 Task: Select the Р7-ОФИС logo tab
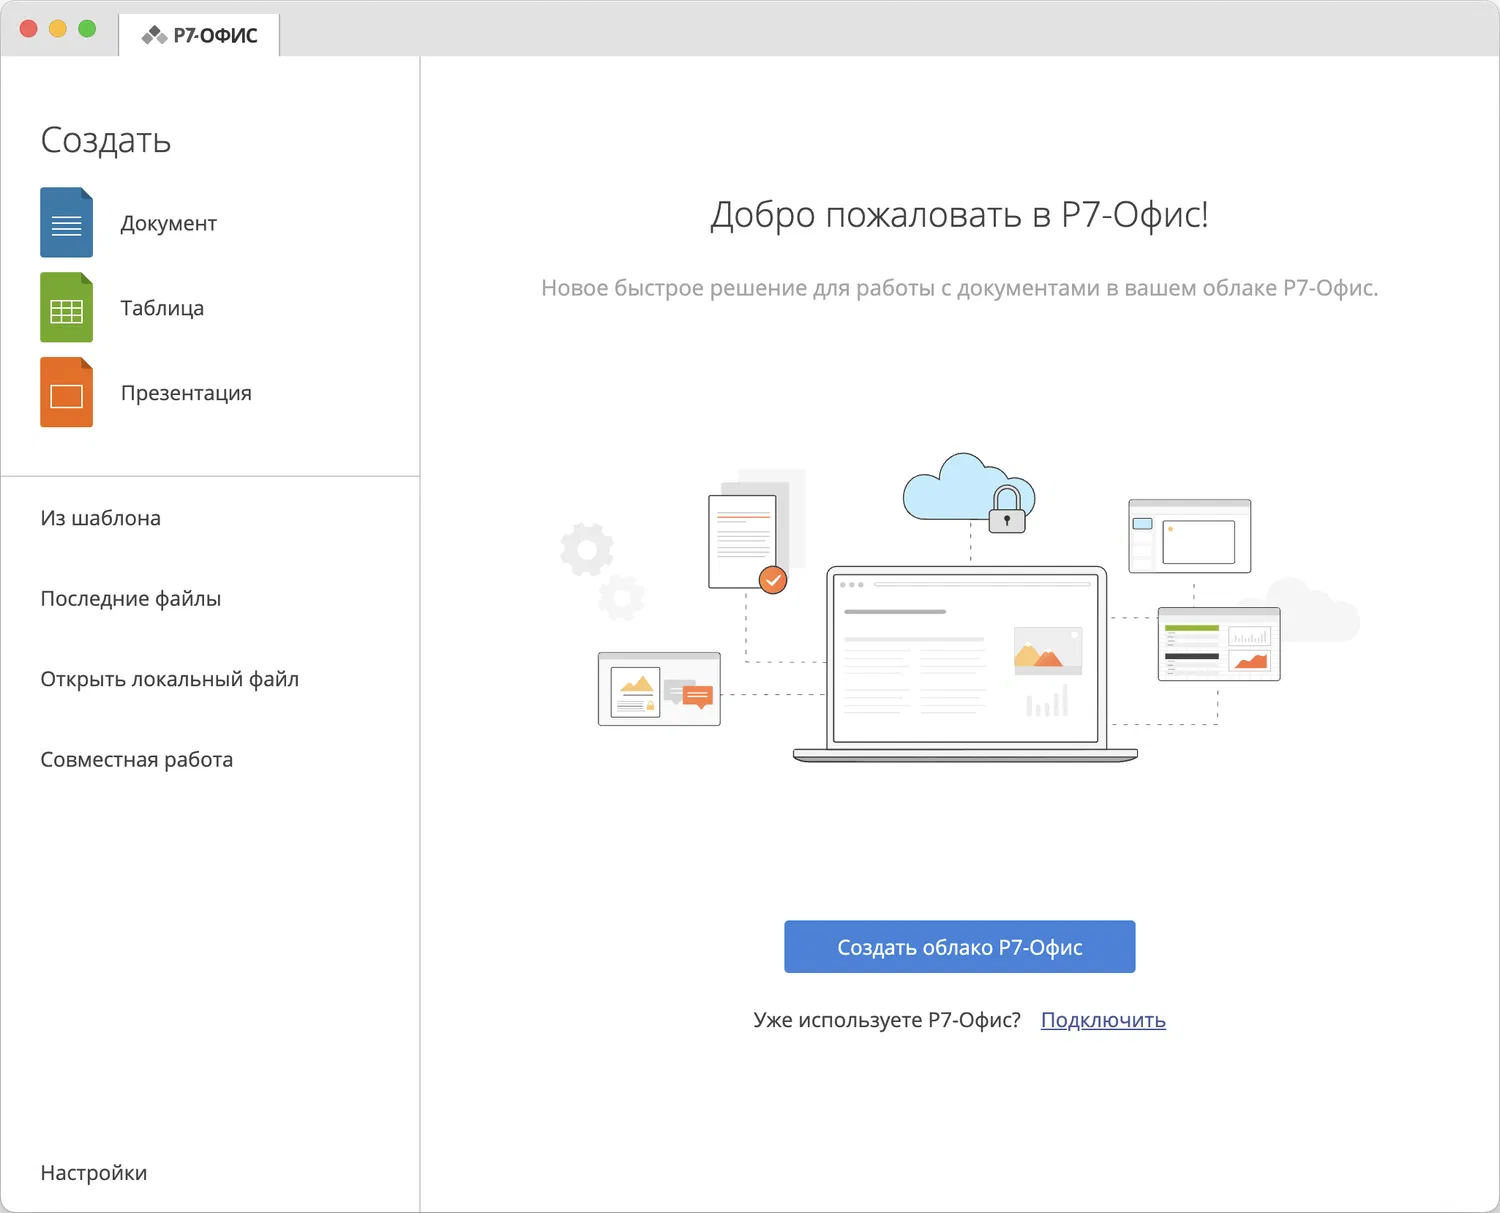199,36
